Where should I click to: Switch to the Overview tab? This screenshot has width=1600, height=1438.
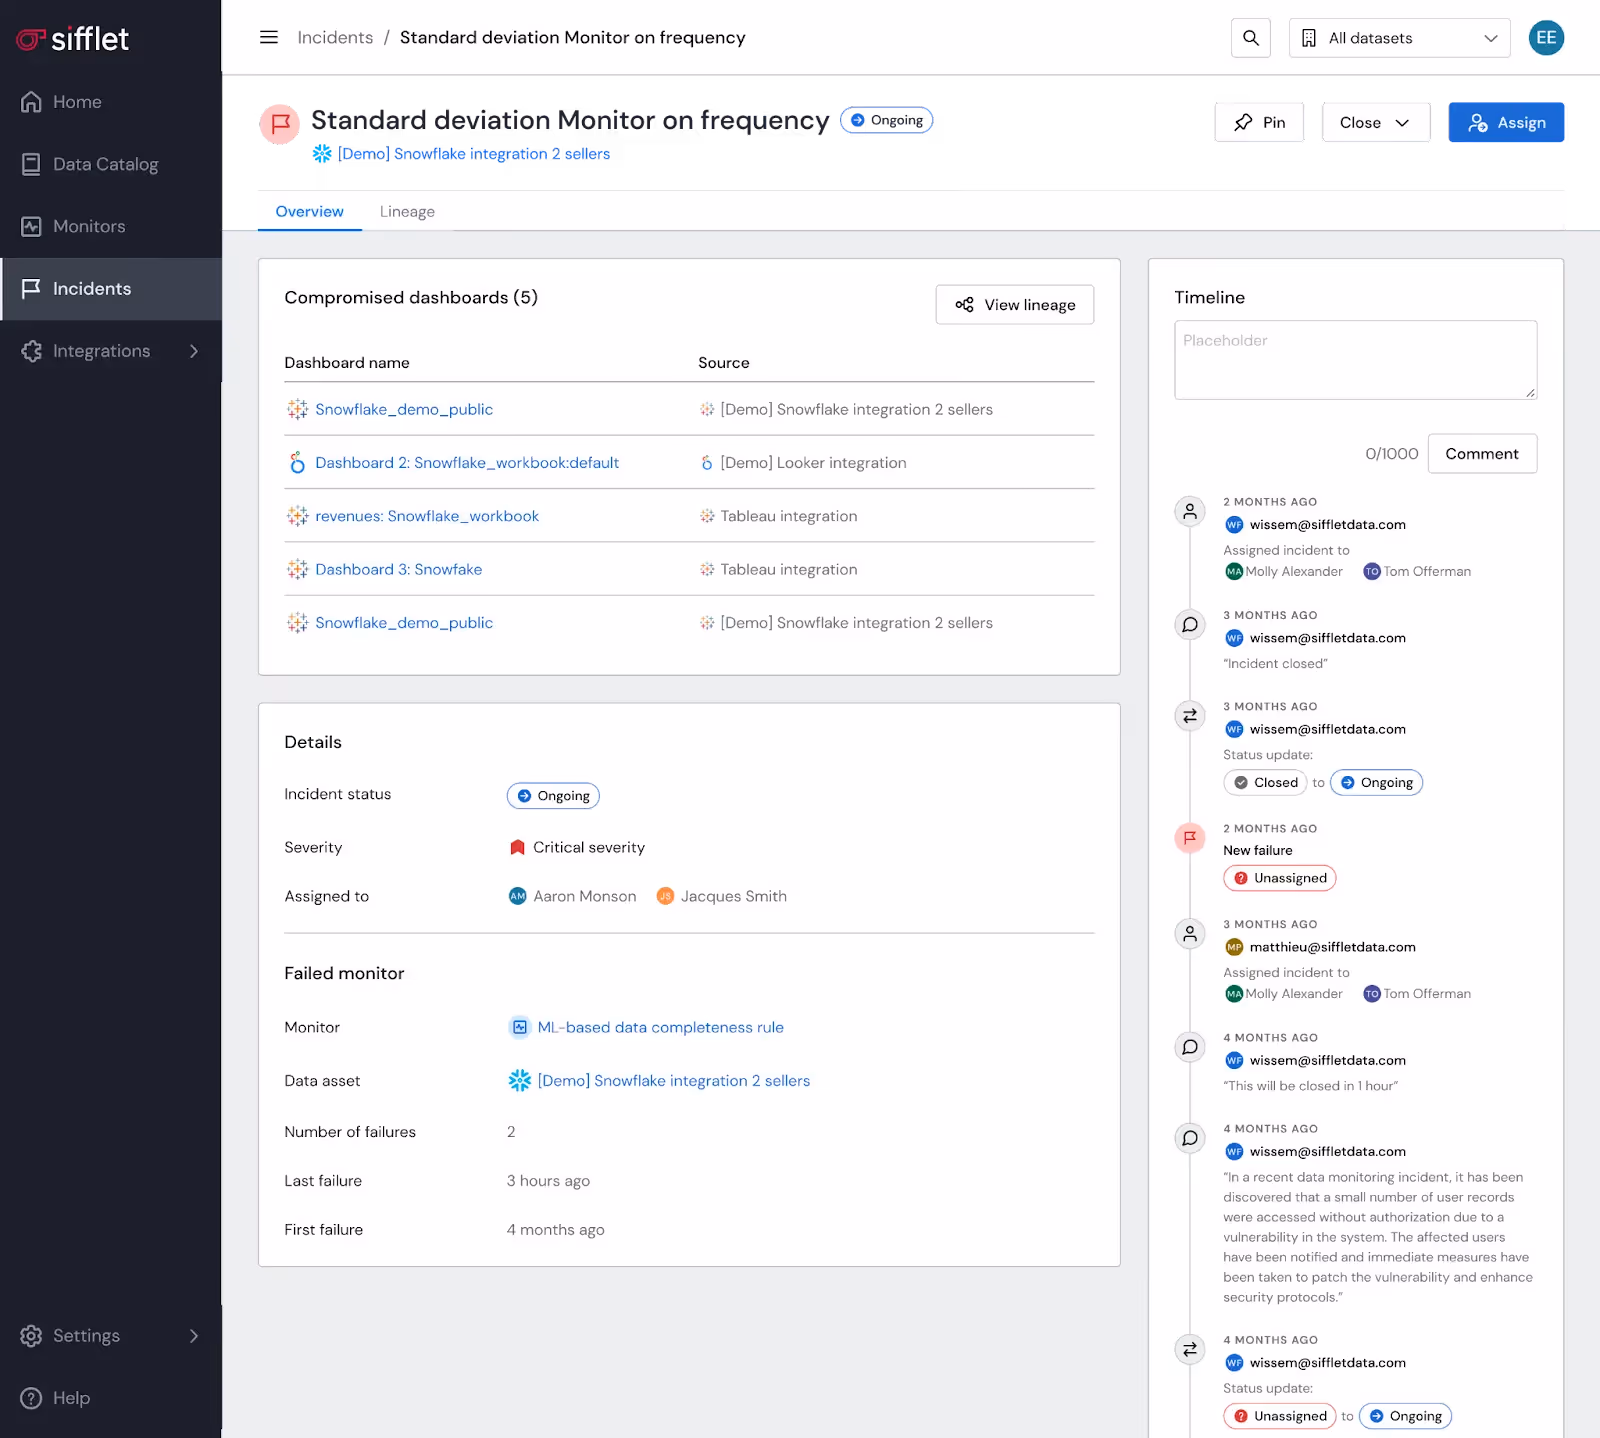click(309, 211)
